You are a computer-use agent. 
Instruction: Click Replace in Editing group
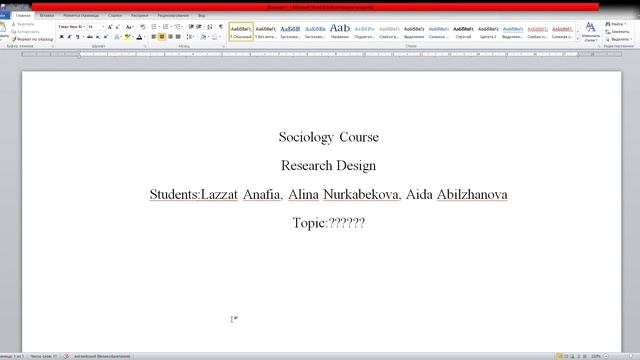[617, 31]
